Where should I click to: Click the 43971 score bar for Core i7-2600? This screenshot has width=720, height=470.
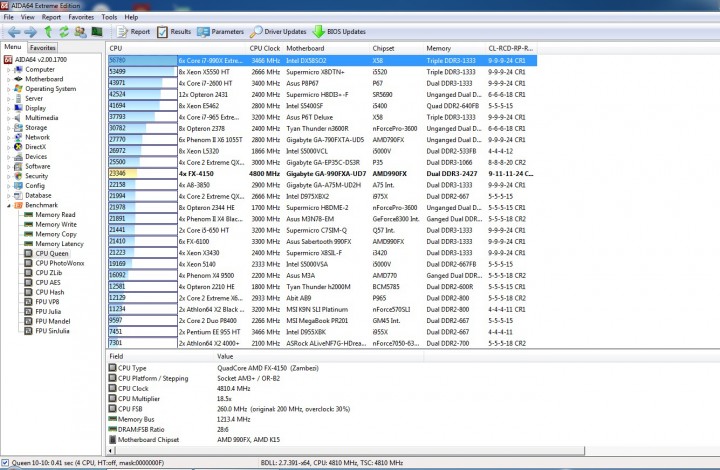click(142, 83)
